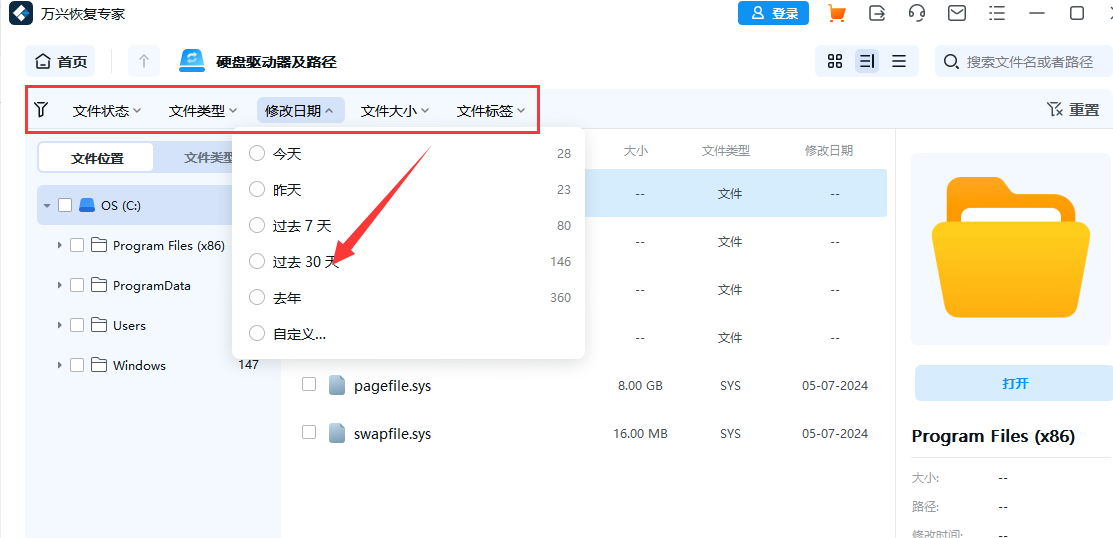Click the 万兴恢复专家 app logo
The width and height of the screenshot is (1113, 538).
click(21, 13)
